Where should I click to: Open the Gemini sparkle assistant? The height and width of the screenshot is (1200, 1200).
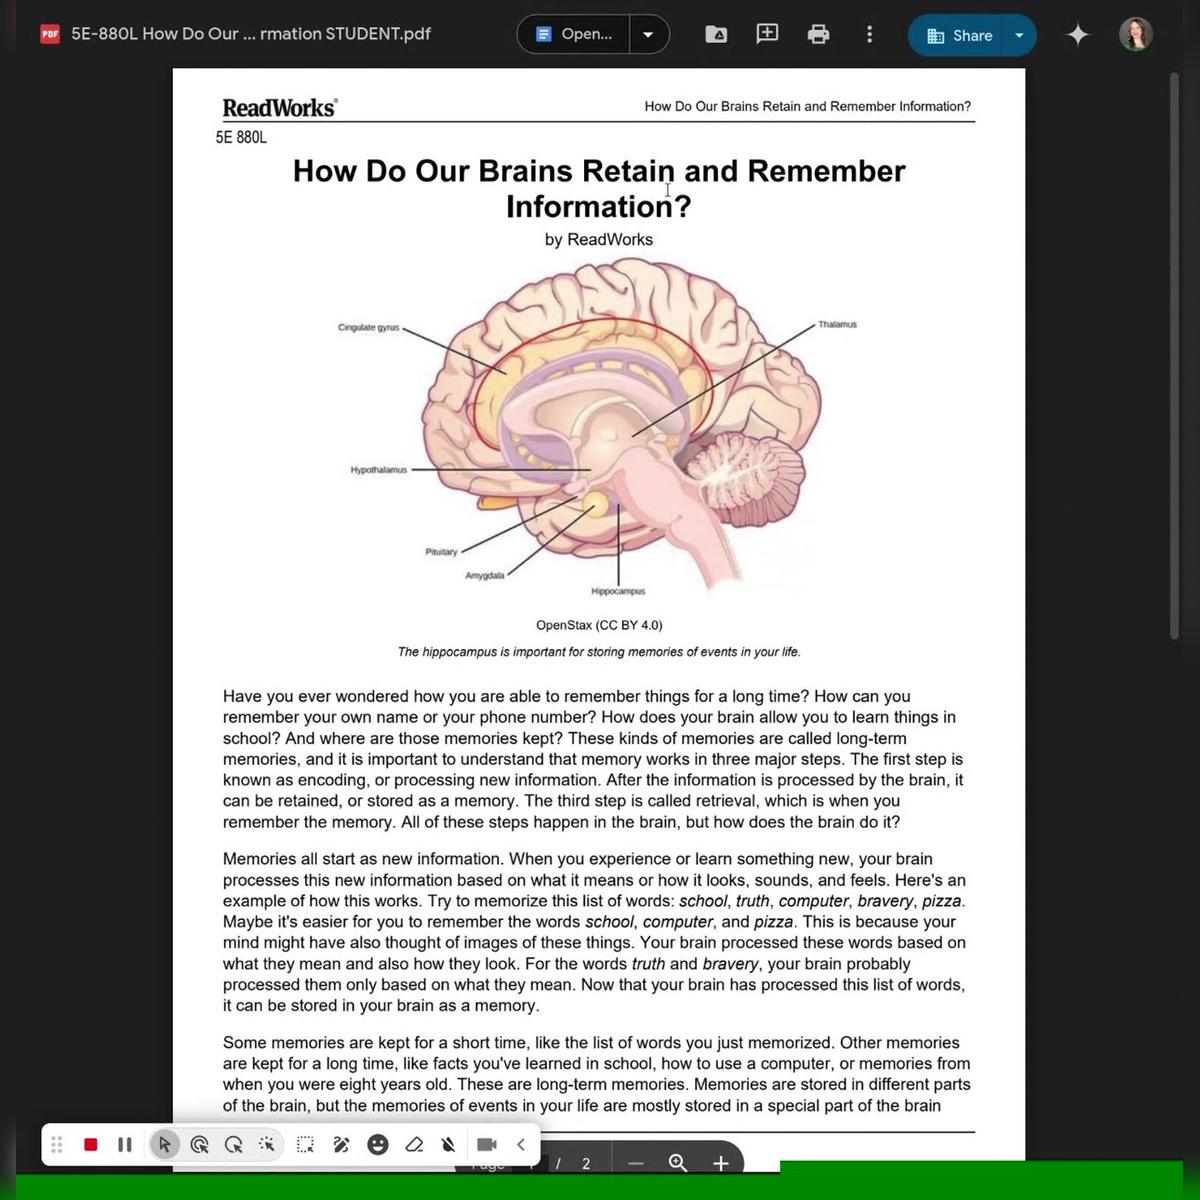[x=1078, y=35]
